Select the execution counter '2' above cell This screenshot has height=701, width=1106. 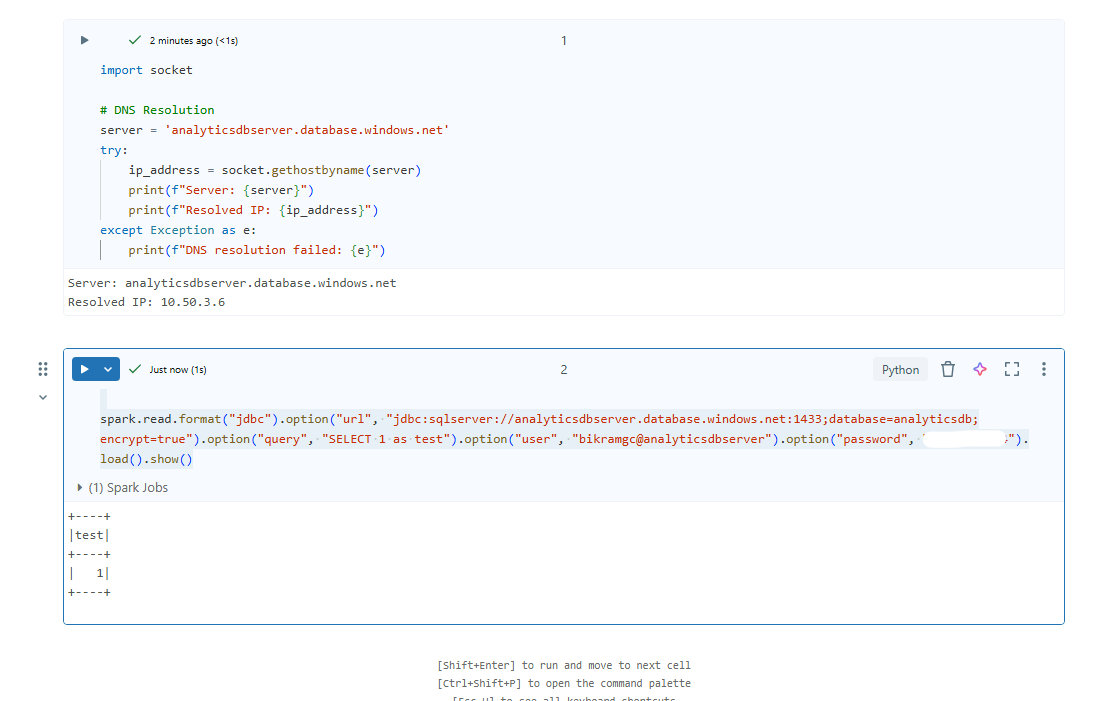coord(563,369)
